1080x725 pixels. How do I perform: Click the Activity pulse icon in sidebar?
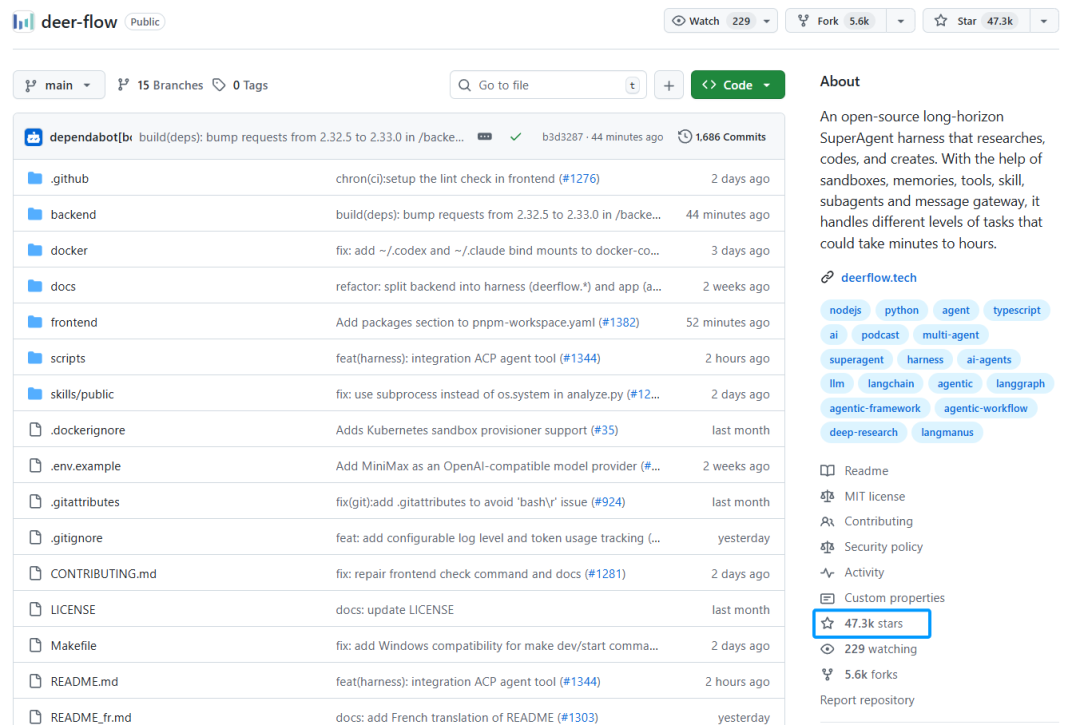(828, 572)
